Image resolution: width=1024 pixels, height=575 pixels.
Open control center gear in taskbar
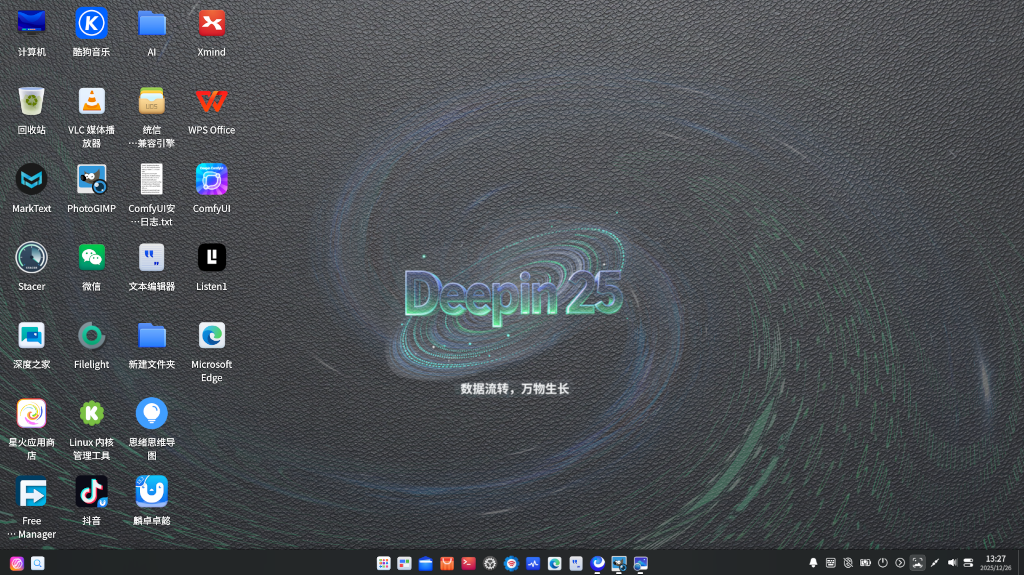[x=490, y=563]
